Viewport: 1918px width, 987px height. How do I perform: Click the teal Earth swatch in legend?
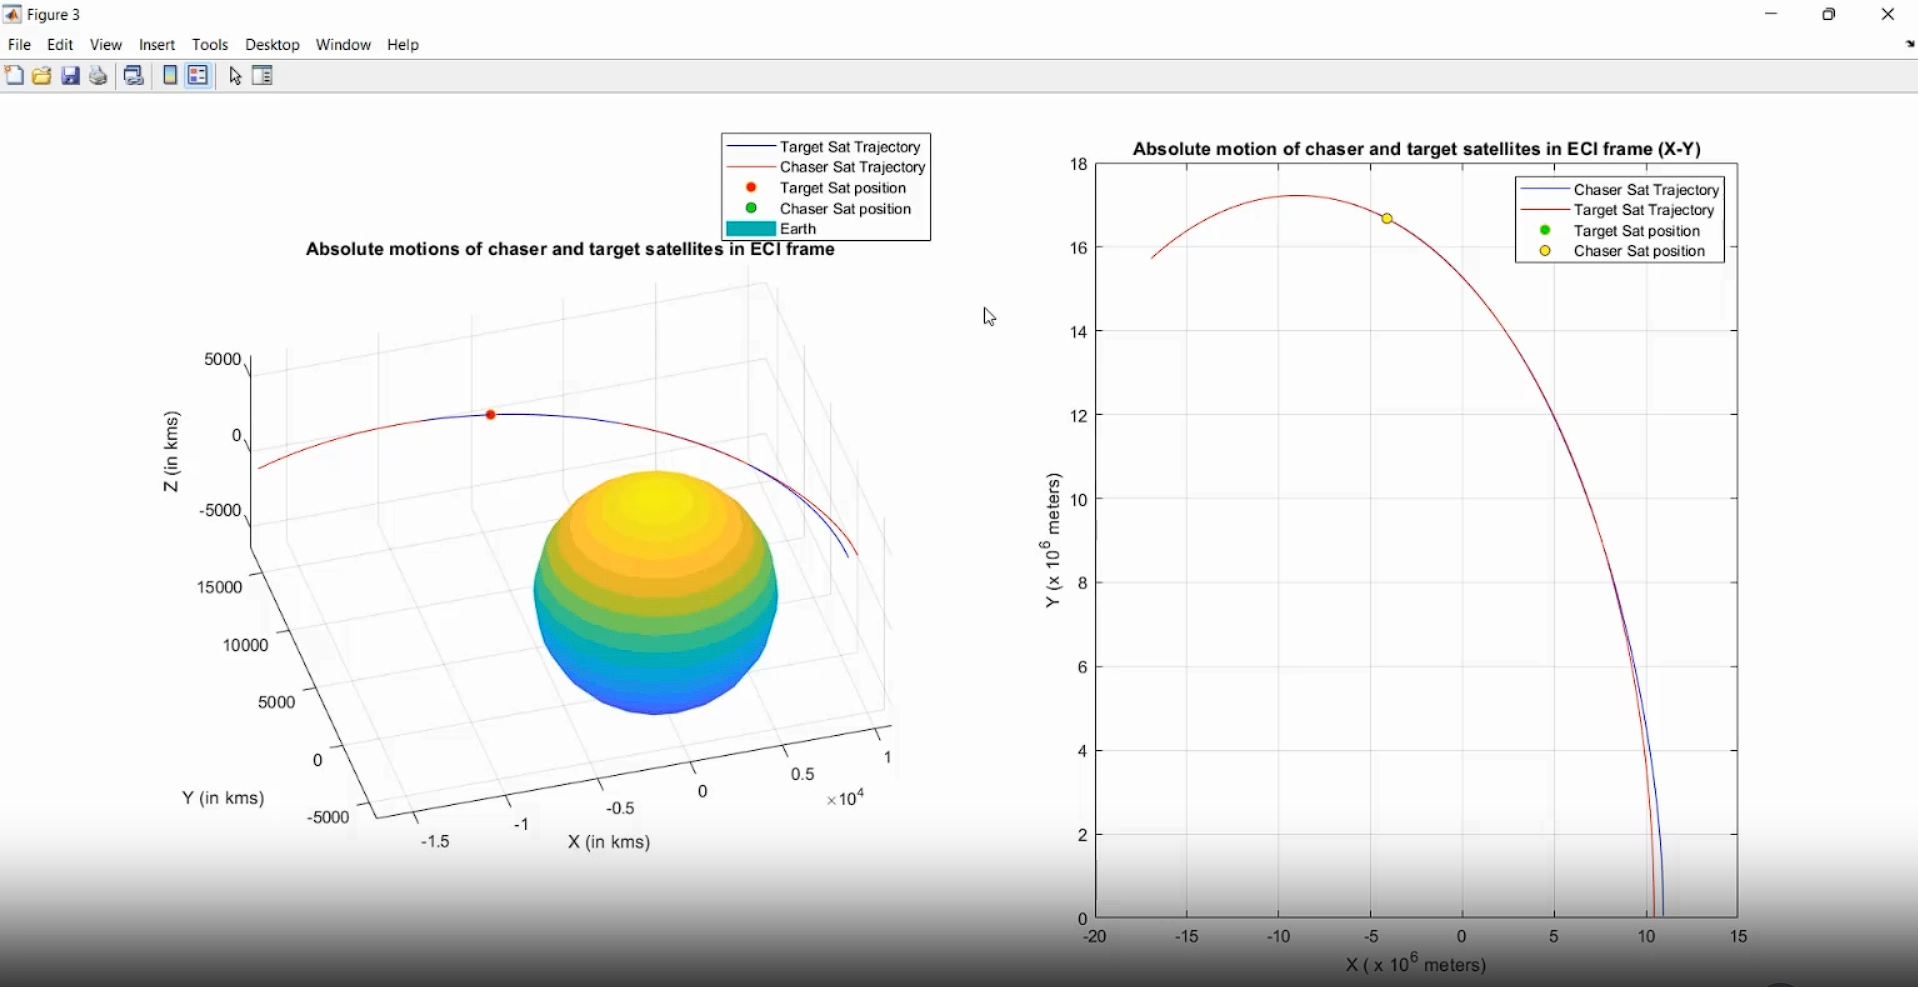(x=751, y=230)
